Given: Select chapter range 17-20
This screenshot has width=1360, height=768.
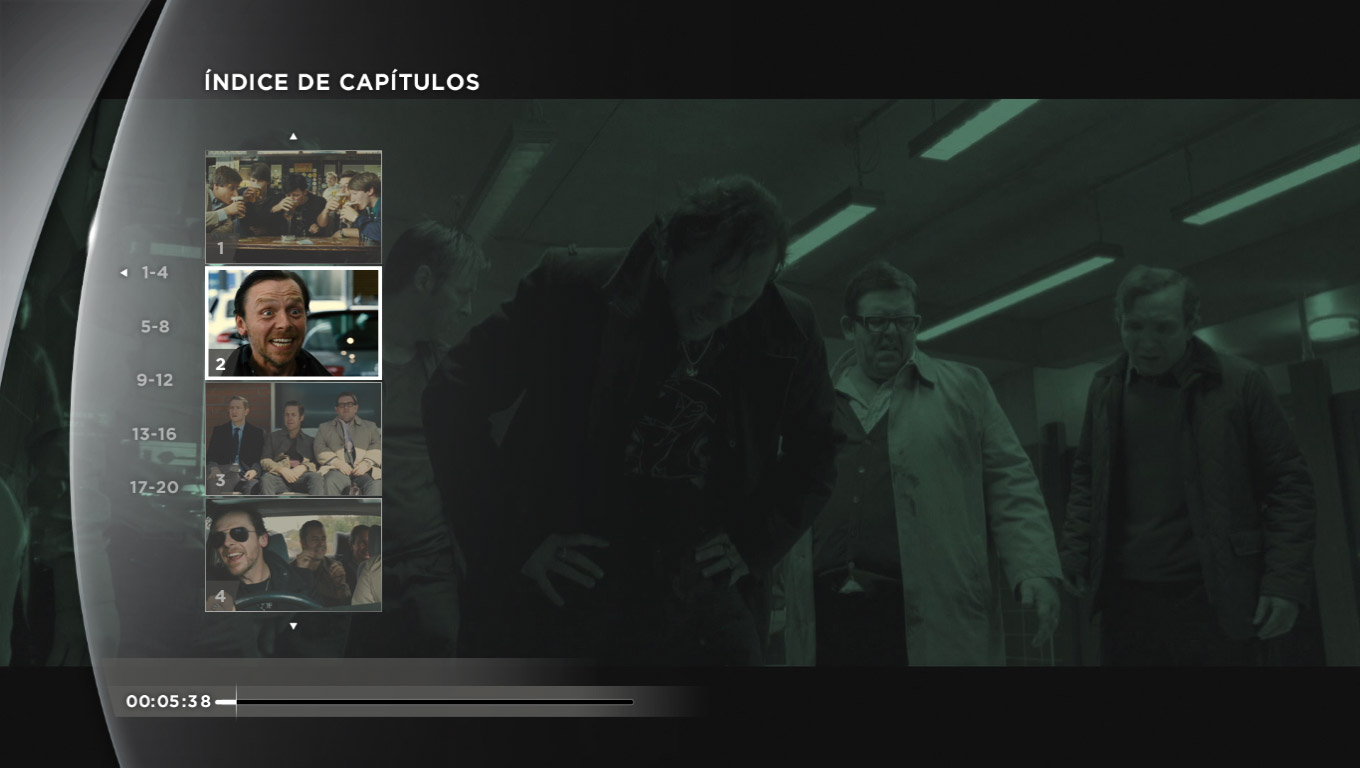Looking at the screenshot, I should point(154,488).
